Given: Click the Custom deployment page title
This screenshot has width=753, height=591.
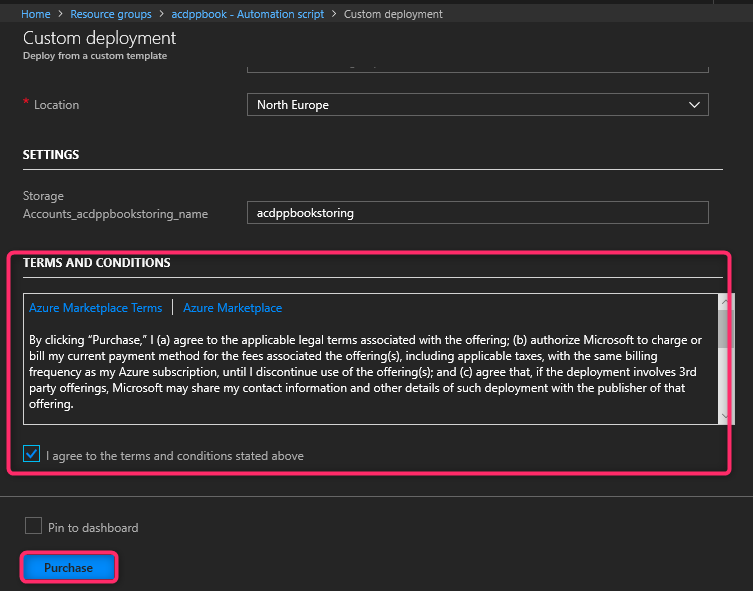Looking at the screenshot, I should point(99,38).
